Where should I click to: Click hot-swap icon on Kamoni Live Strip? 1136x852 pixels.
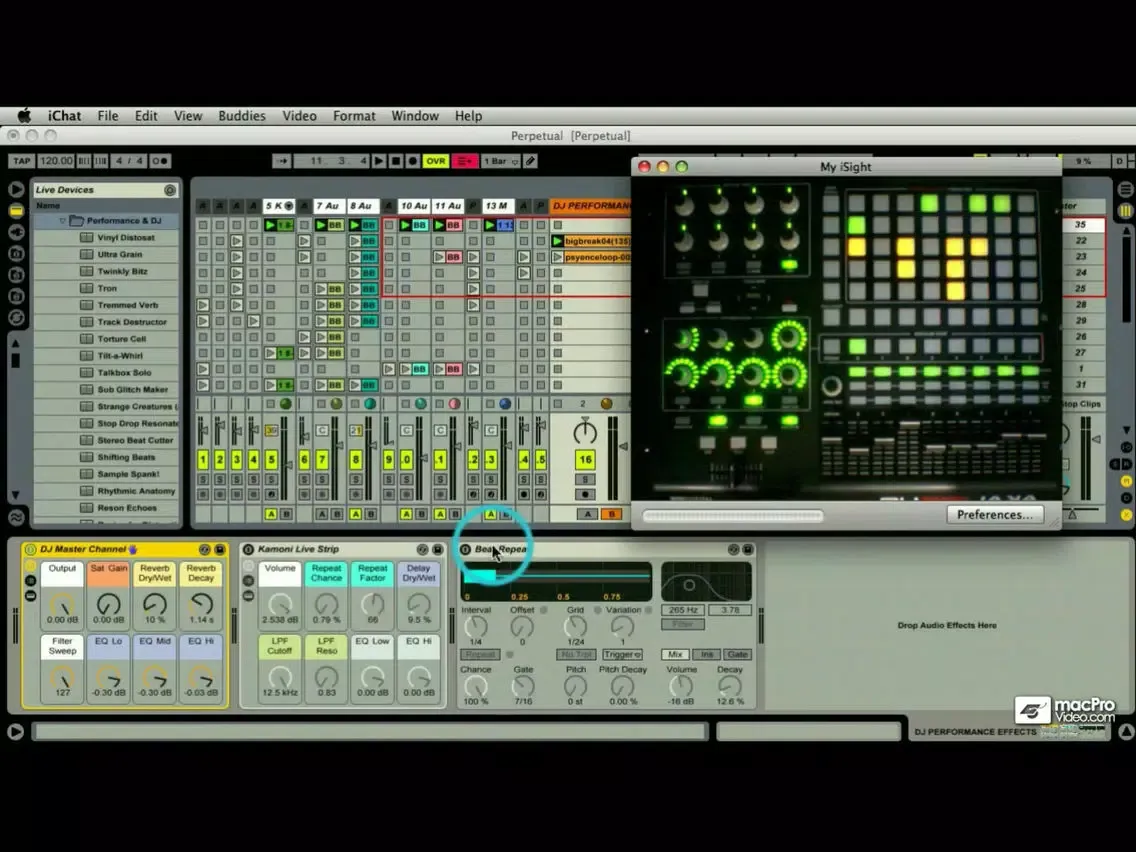click(x=422, y=550)
